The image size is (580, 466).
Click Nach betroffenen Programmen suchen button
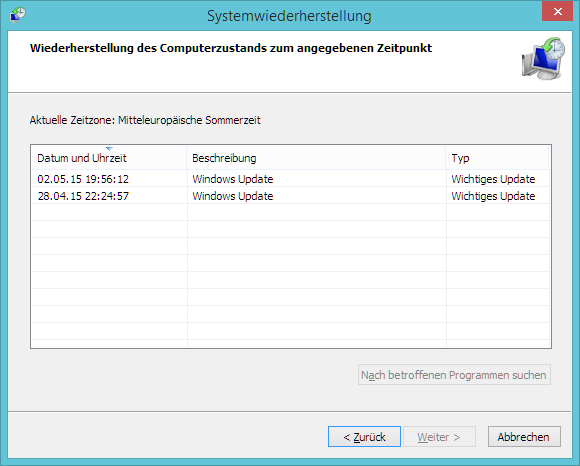(x=454, y=375)
